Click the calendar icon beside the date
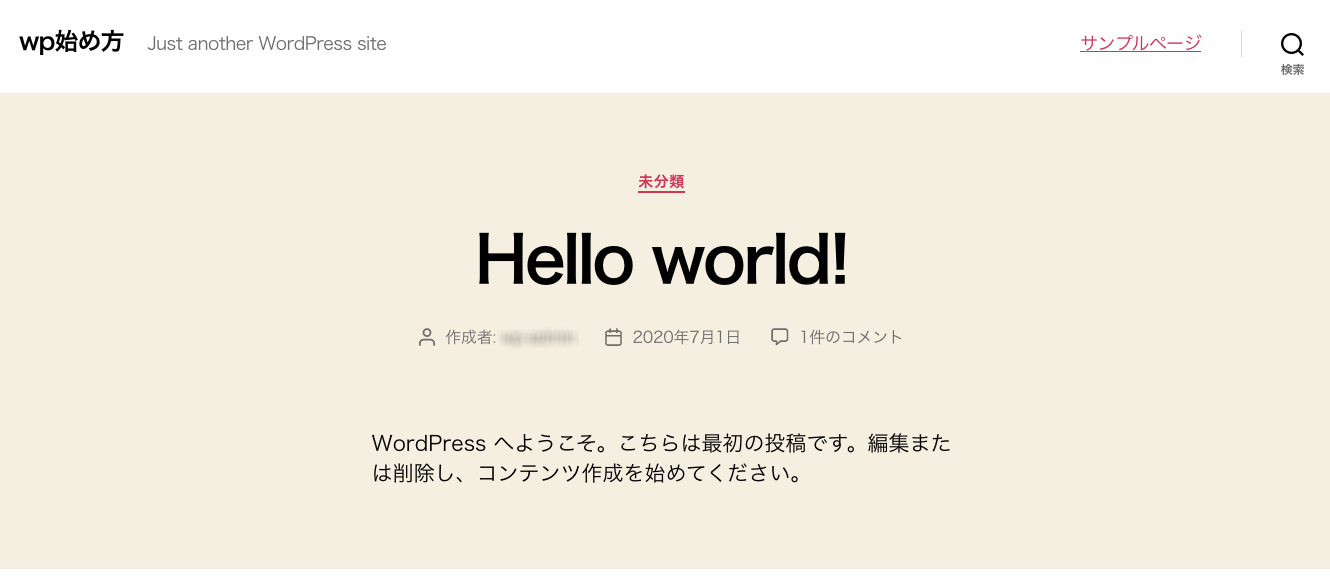Image resolution: width=1330 pixels, height=588 pixels. (614, 337)
